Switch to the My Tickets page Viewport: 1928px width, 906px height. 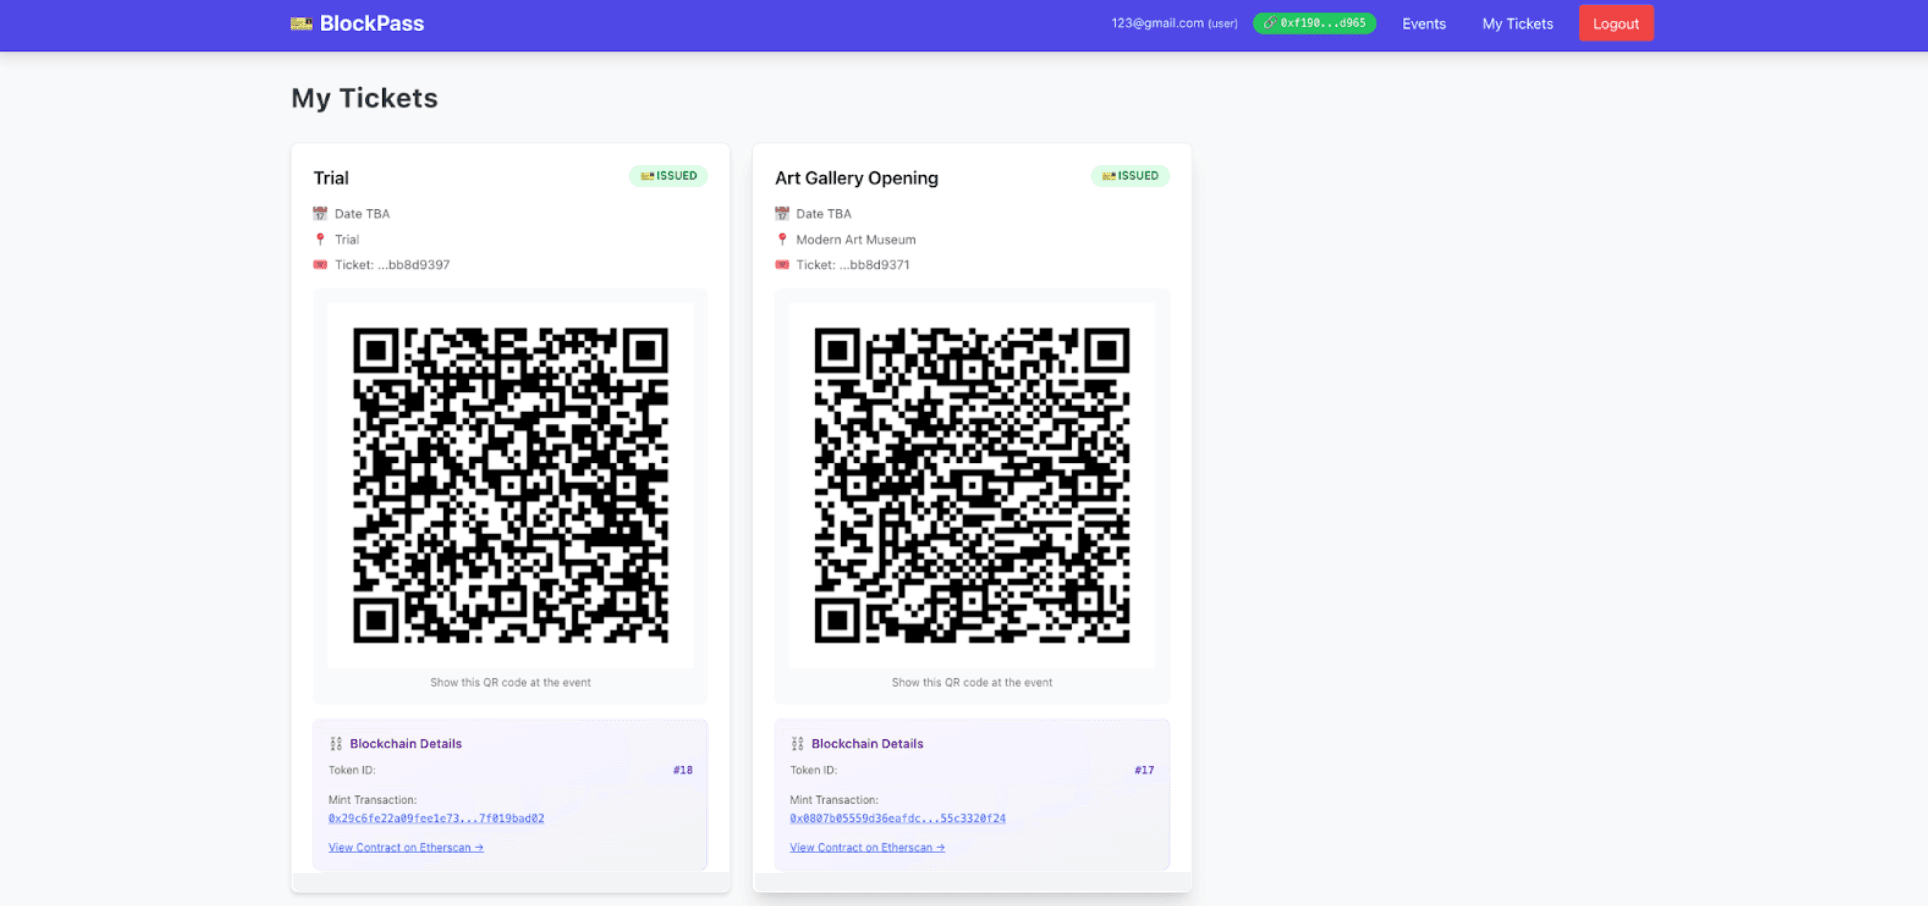tap(1517, 23)
